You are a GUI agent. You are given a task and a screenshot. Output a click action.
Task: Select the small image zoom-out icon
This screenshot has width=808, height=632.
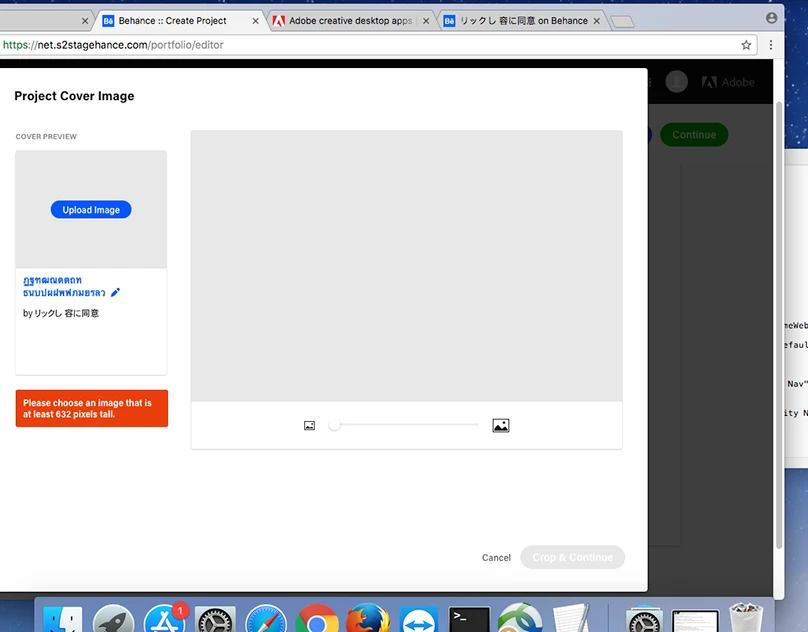tap(310, 424)
